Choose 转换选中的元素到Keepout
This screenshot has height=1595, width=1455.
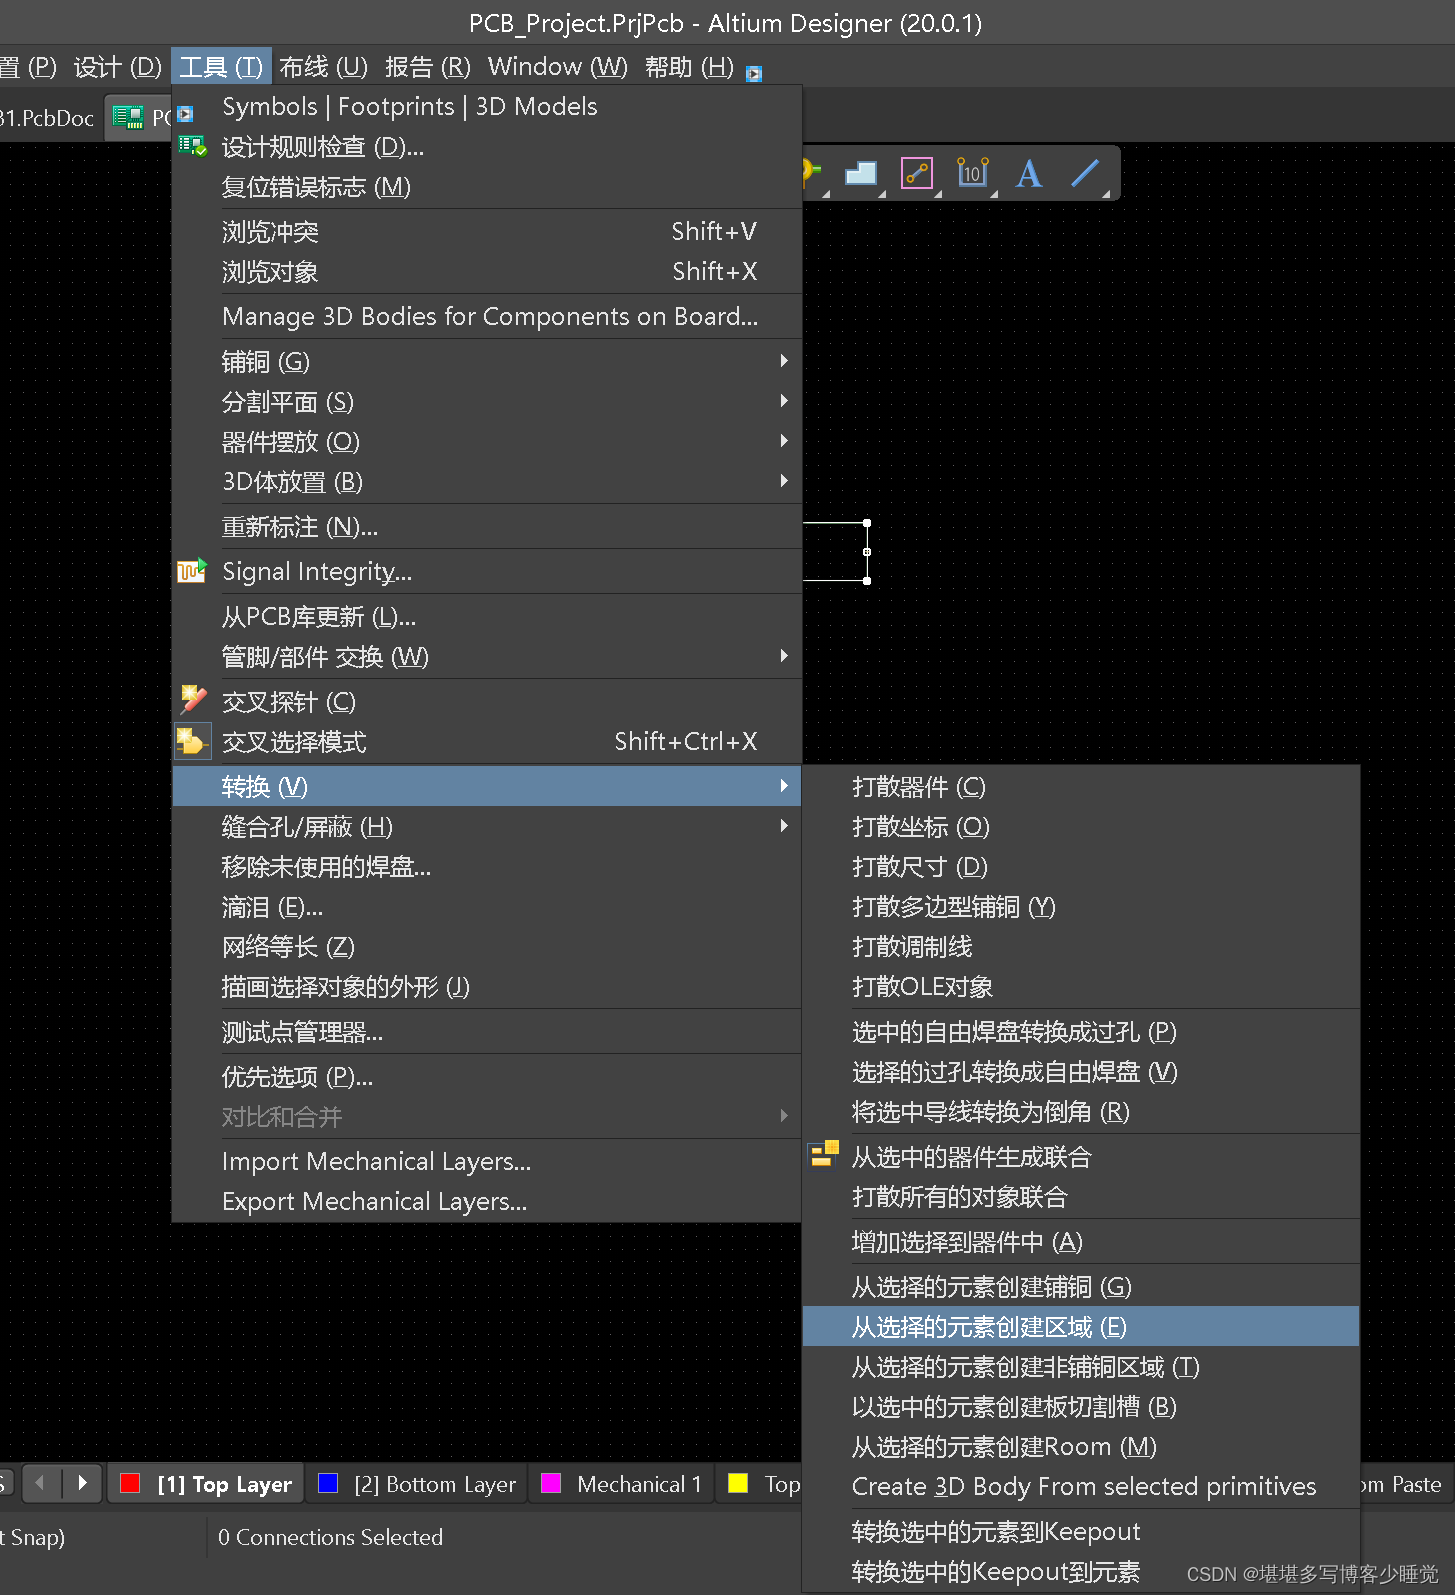tap(1081, 1531)
